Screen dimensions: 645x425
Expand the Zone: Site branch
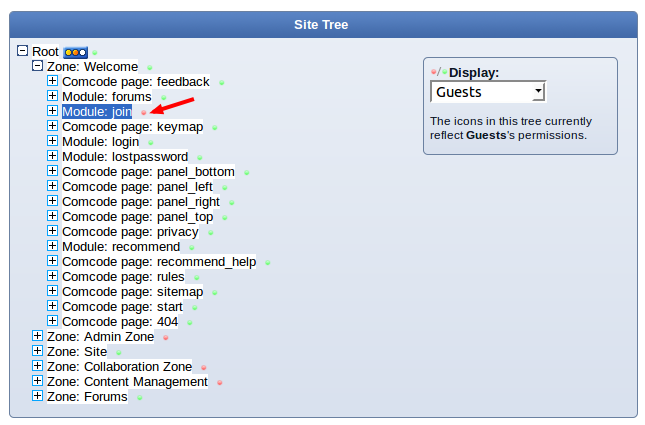[x=38, y=352]
